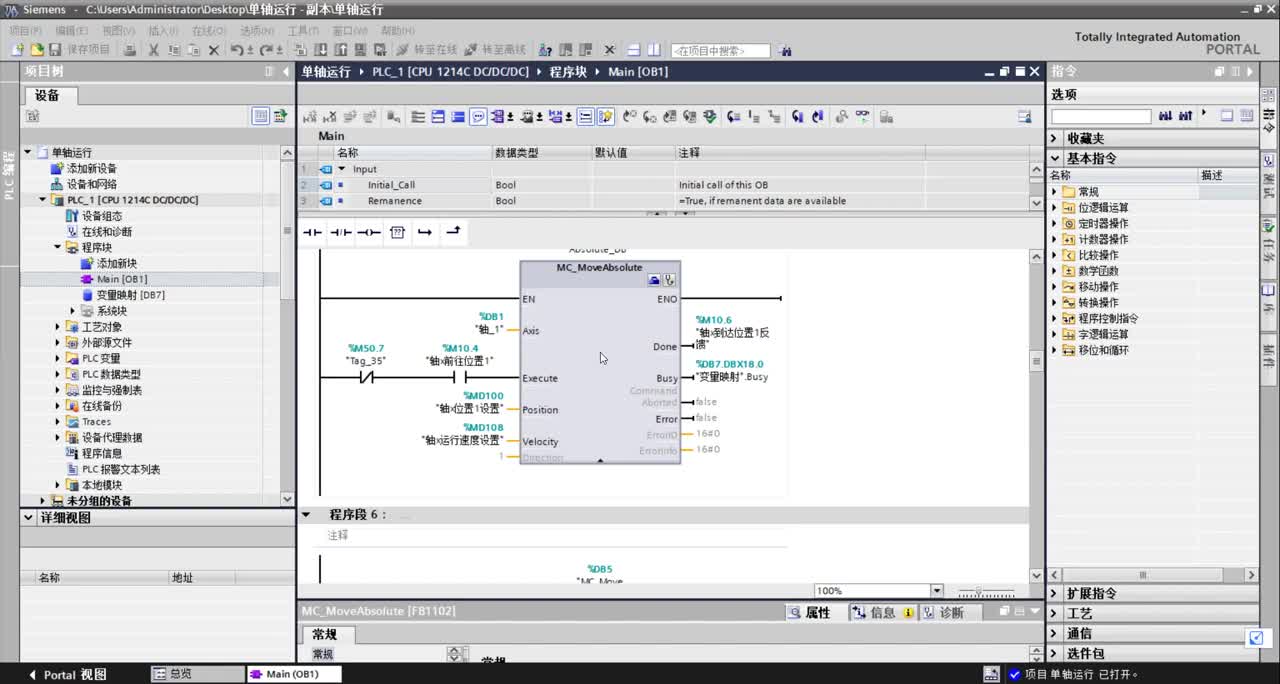
Task: Click the Open project folder icon
Action: 37,49
